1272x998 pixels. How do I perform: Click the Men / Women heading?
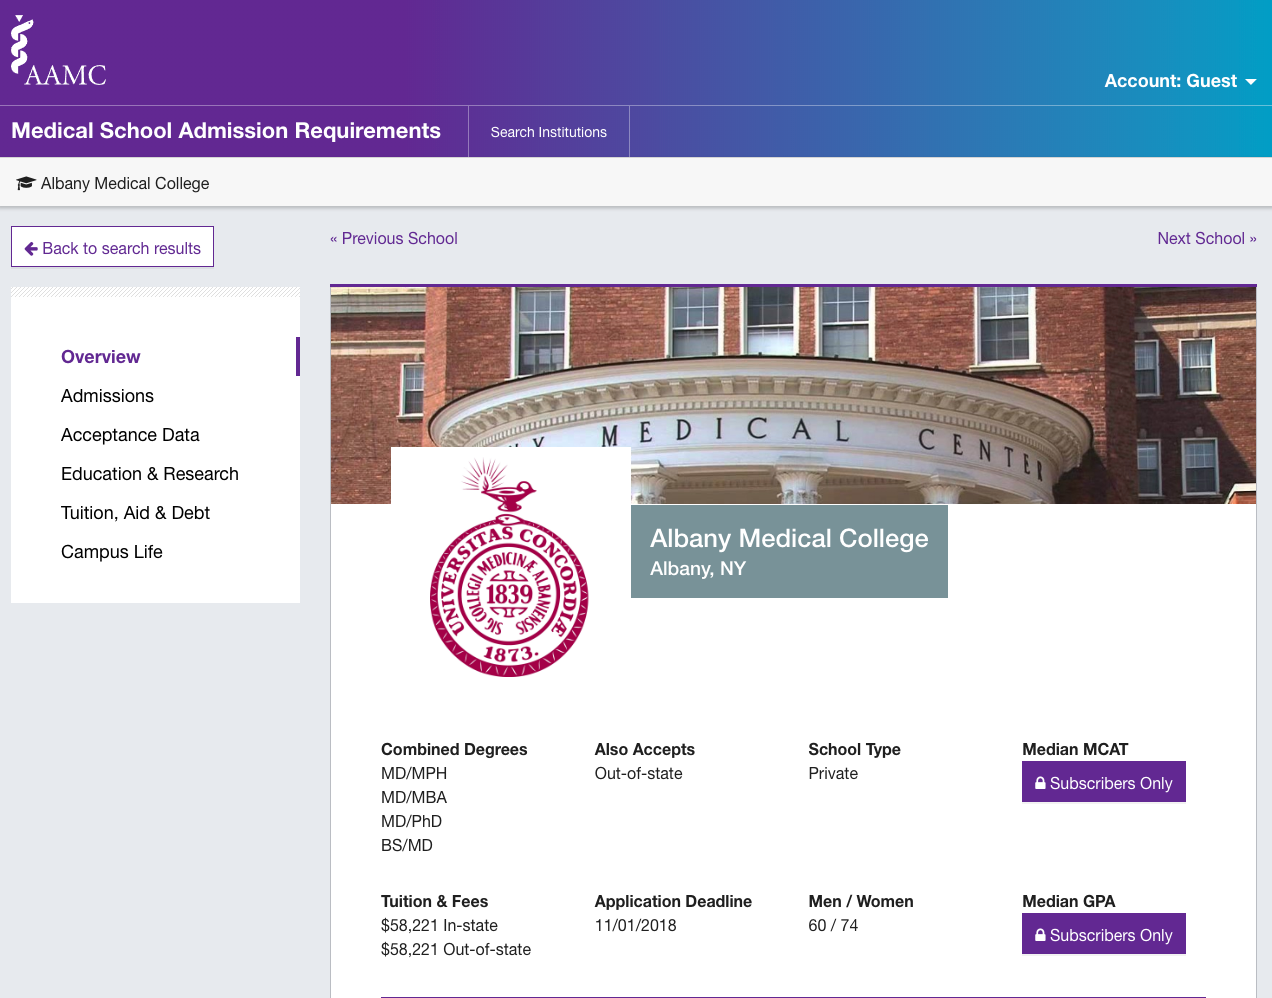coord(861,901)
